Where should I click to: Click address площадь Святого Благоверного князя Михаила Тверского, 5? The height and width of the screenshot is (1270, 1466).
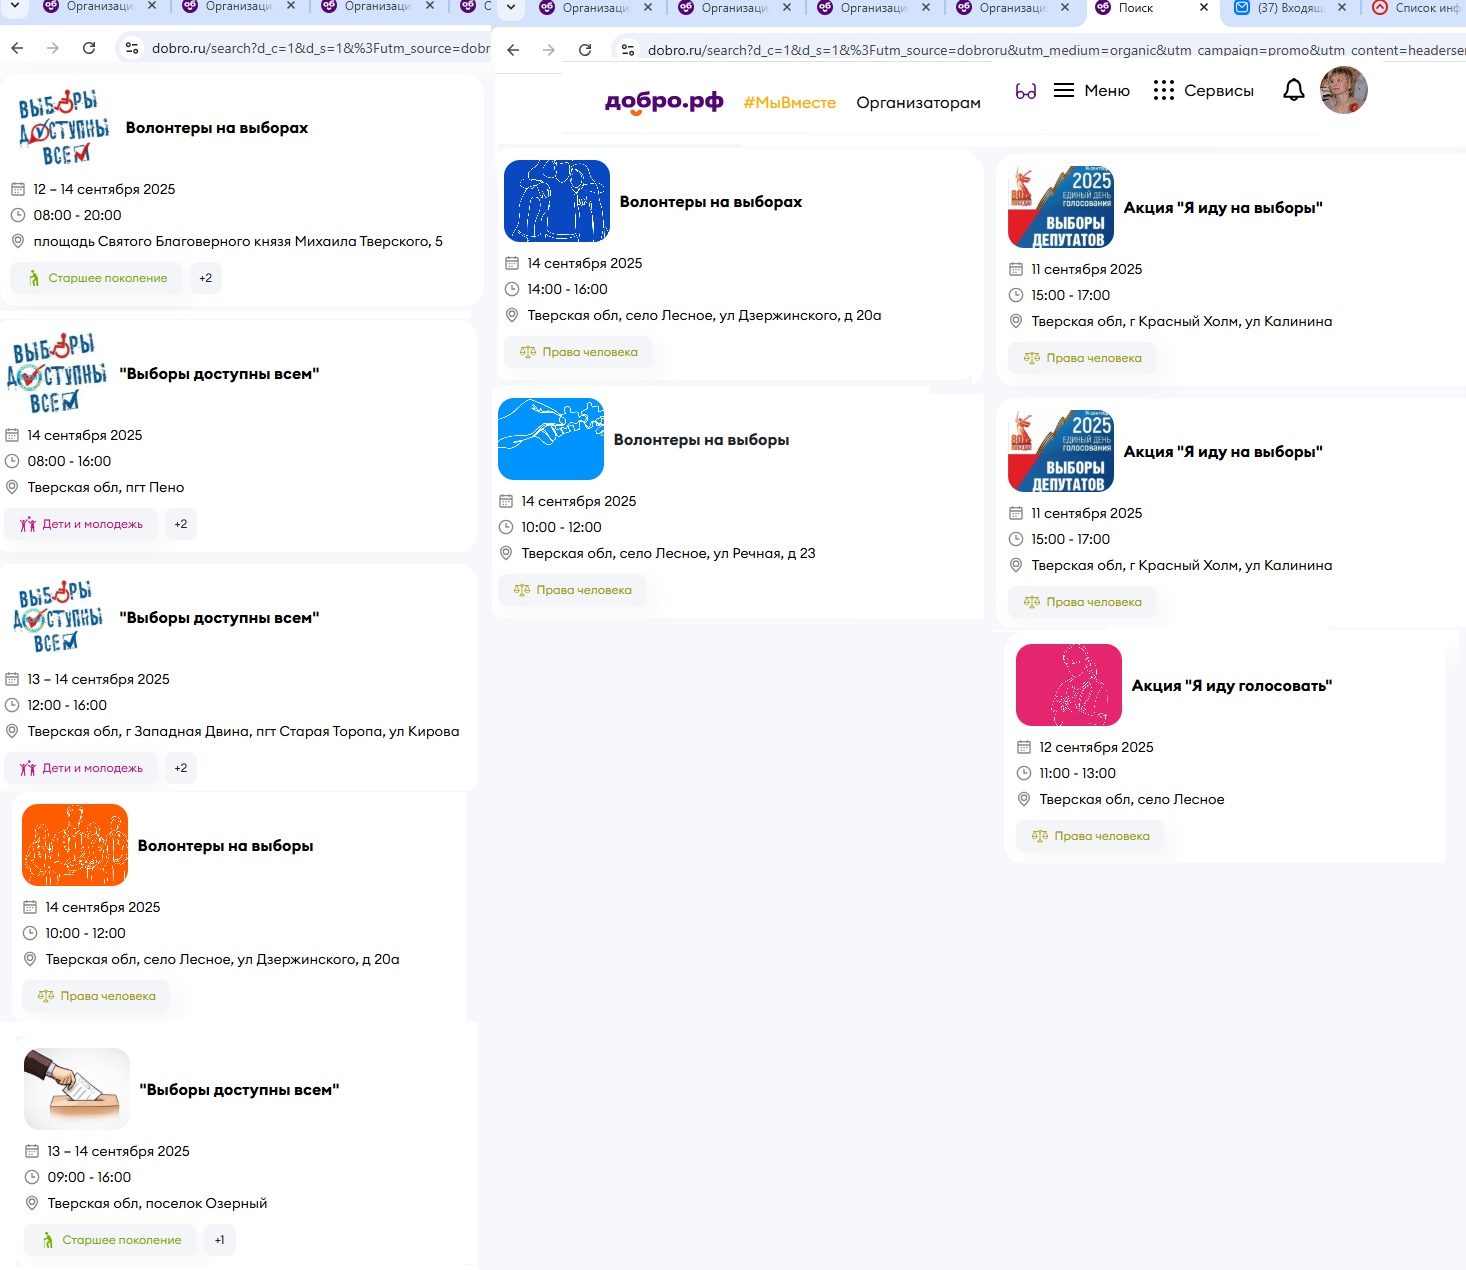coord(238,241)
